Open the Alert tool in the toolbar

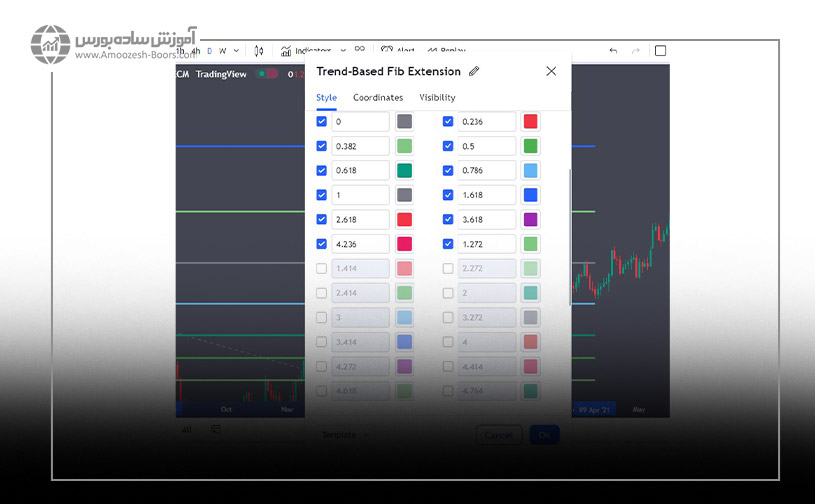pyautogui.click(x=397, y=51)
